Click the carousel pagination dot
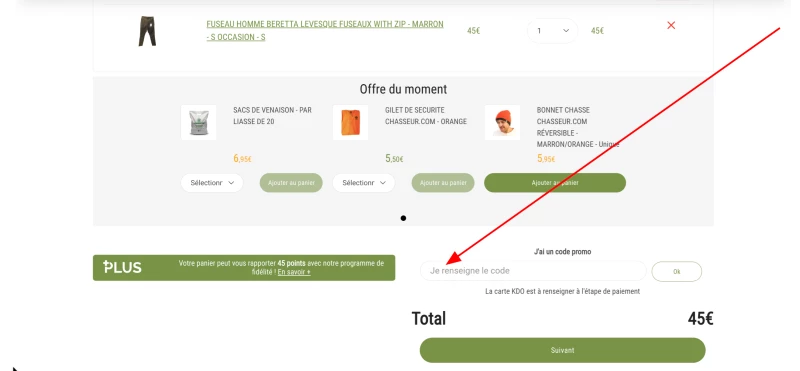The height and width of the screenshot is (371, 800). click(403, 218)
